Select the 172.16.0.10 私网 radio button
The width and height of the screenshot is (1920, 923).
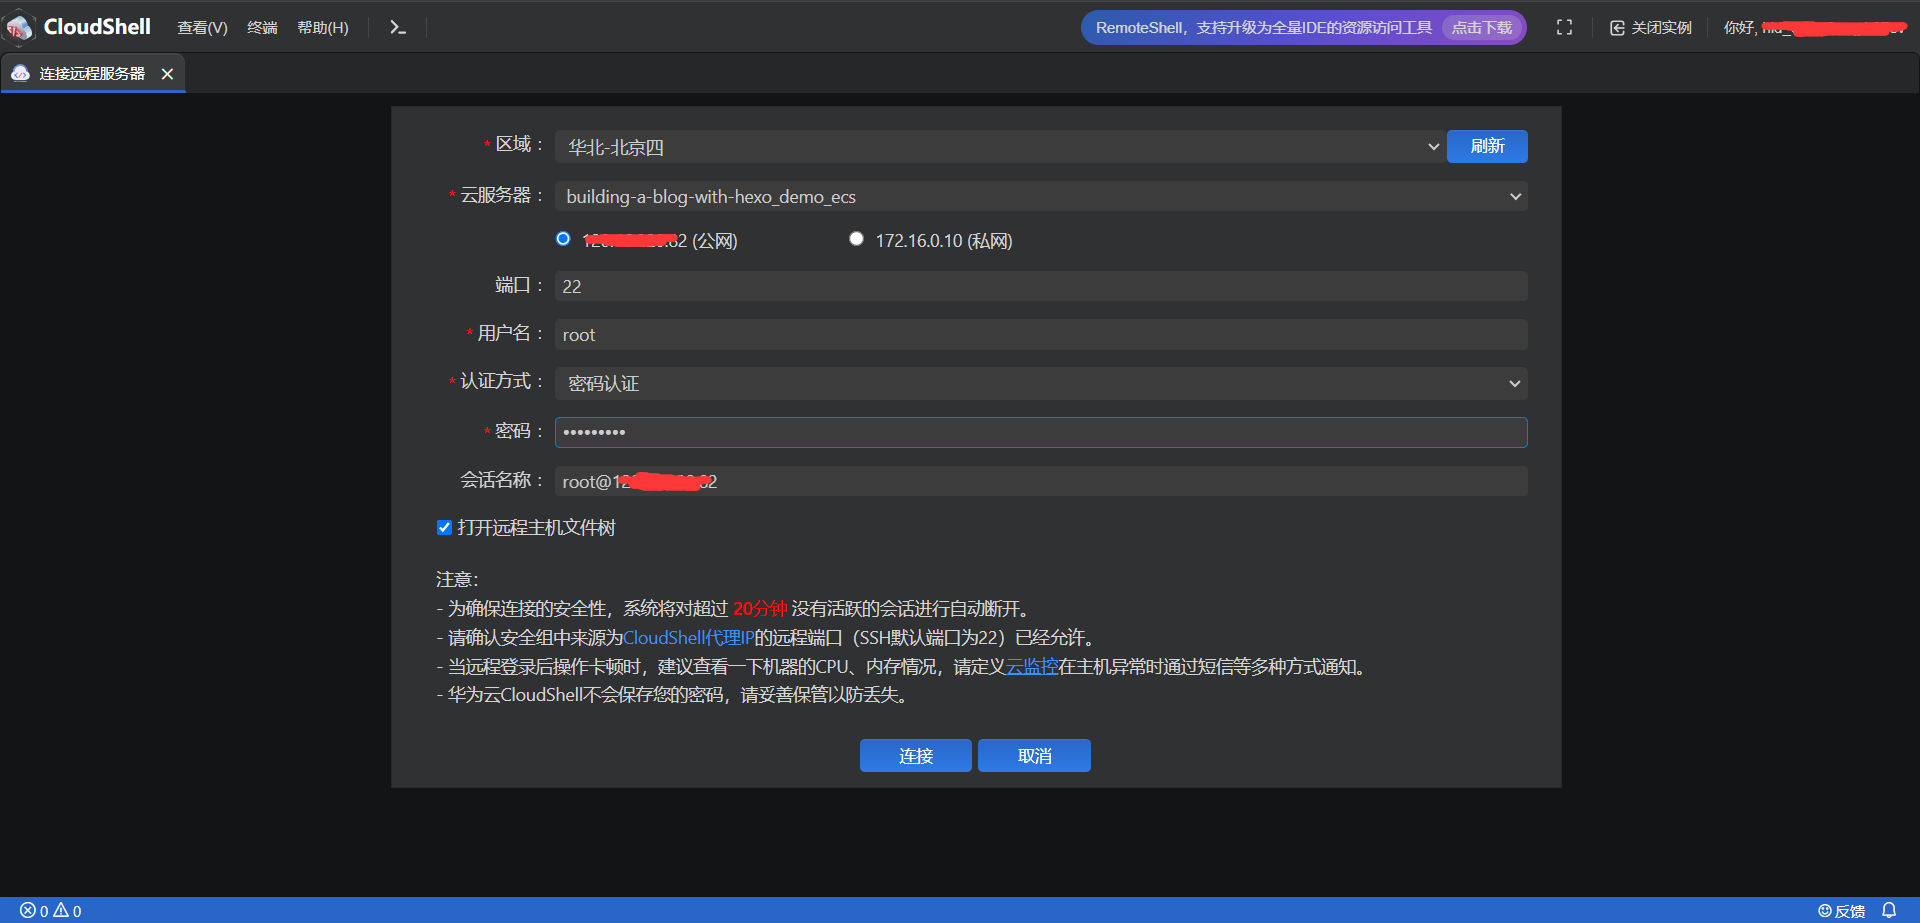click(856, 238)
